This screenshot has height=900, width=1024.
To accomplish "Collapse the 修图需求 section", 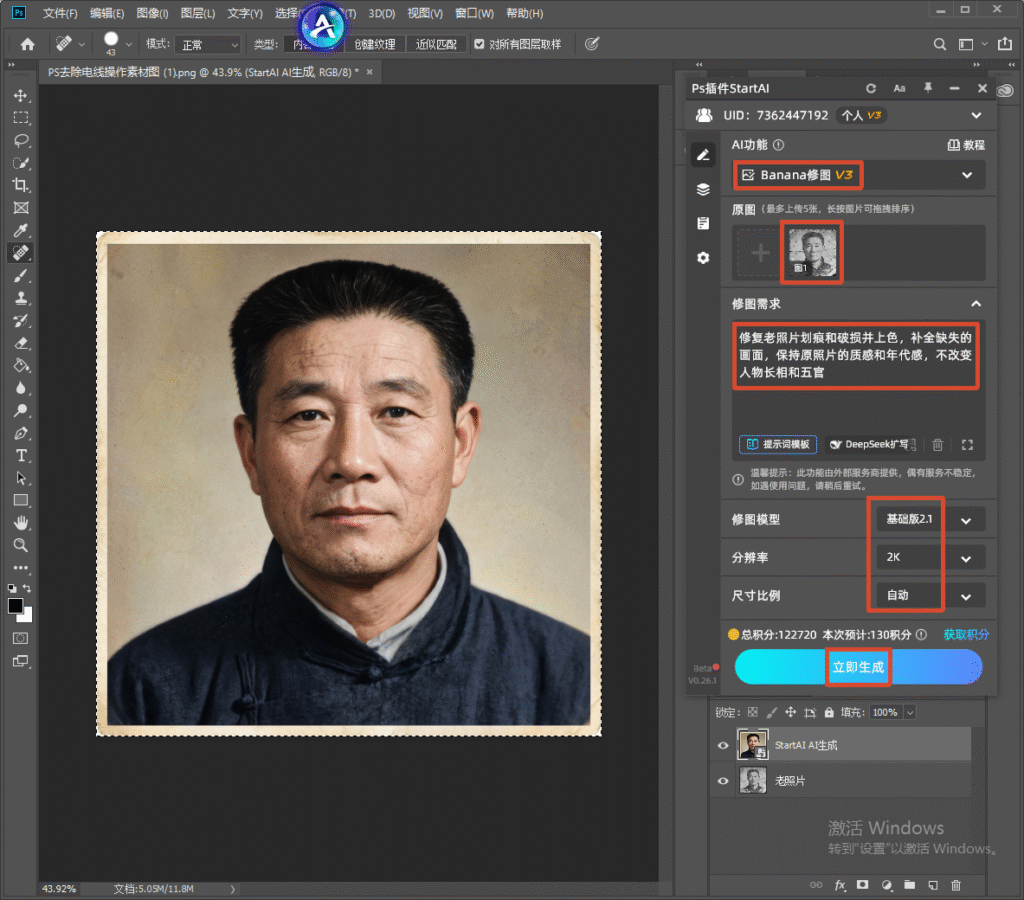I will pos(976,304).
